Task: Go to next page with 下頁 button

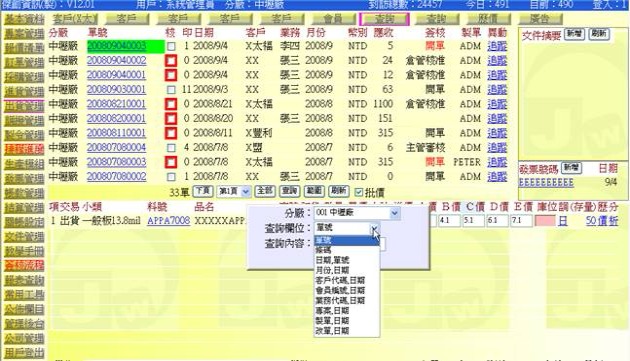Action: pyautogui.click(x=203, y=191)
